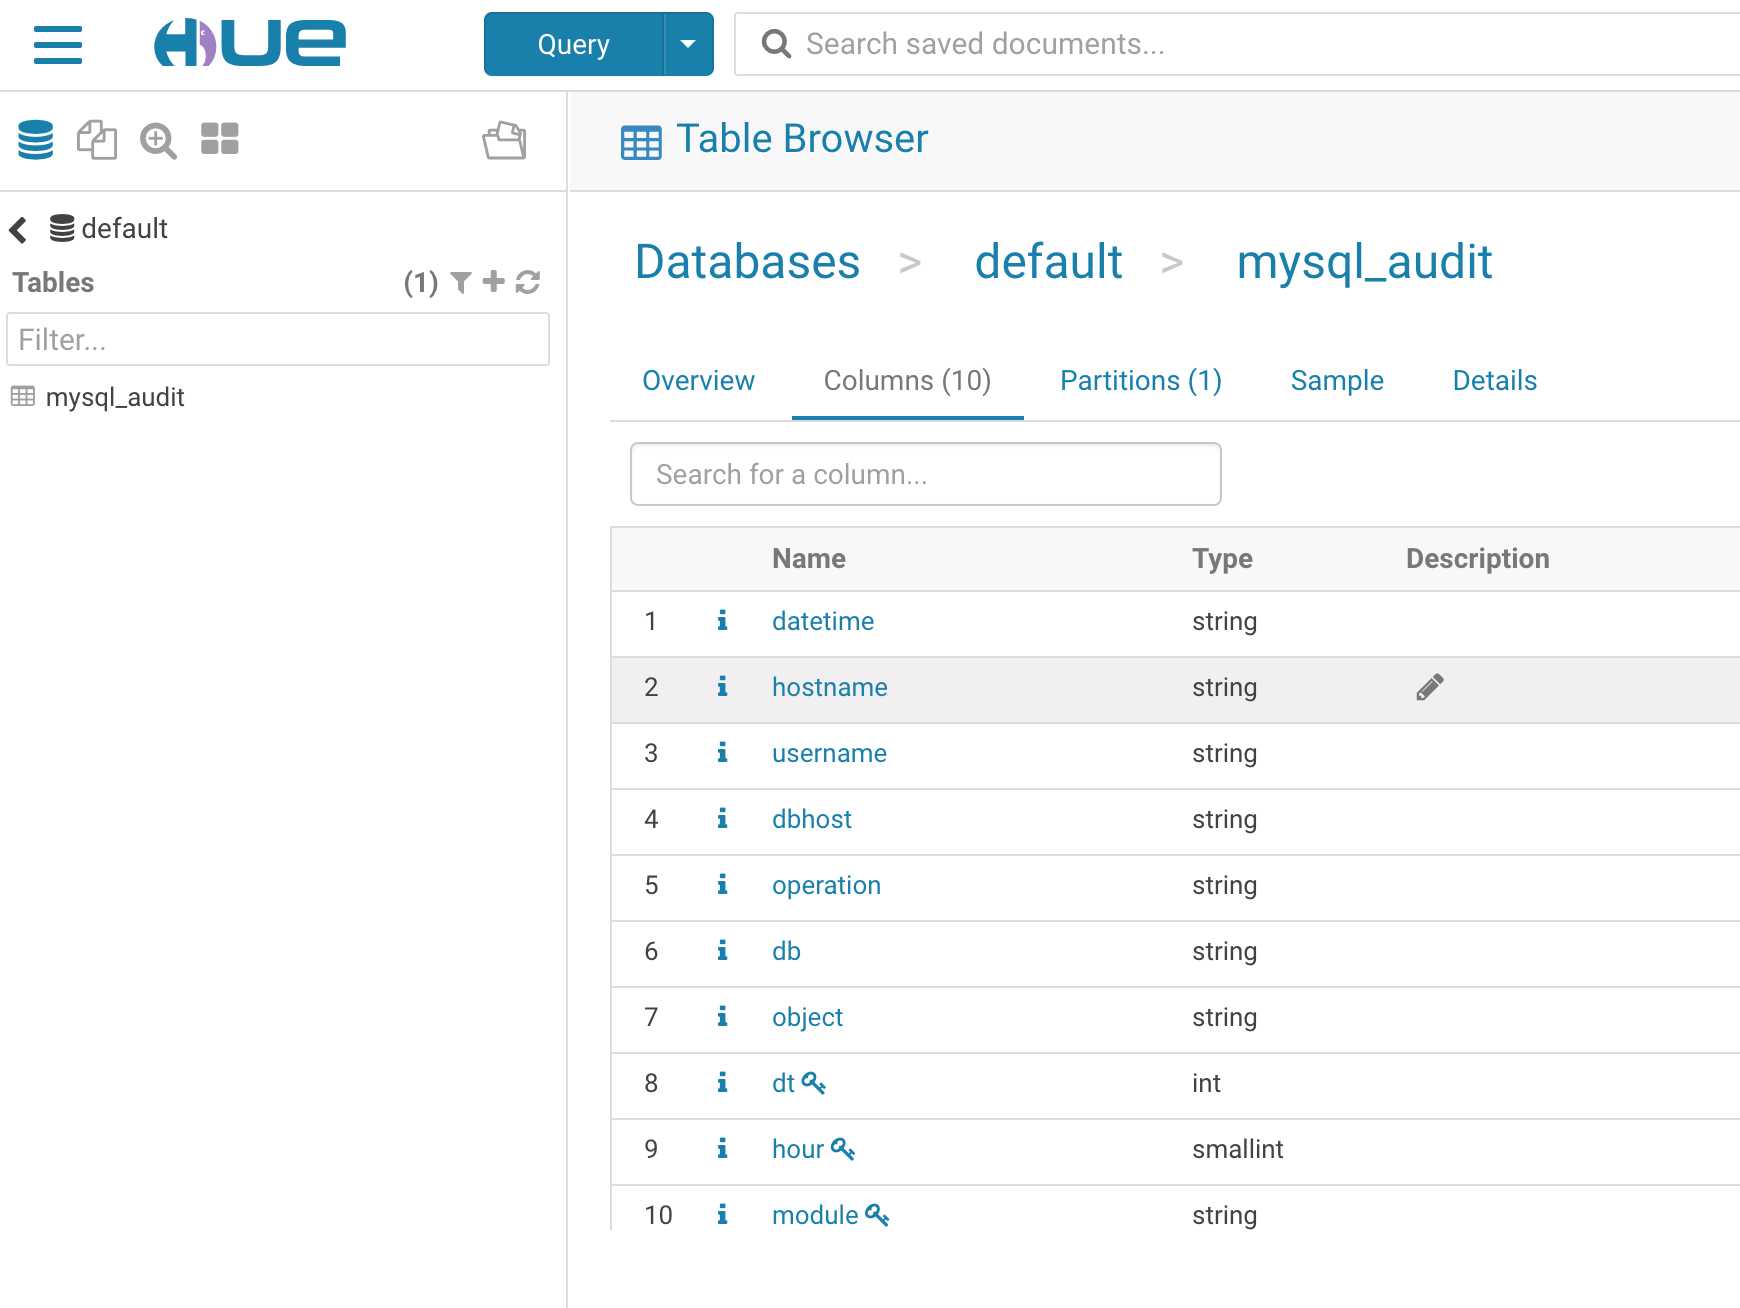Image resolution: width=1740 pixels, height=1308 pixels.
Task: Switch to the Partitions (1) tab
Action: tap(1141, 381)
